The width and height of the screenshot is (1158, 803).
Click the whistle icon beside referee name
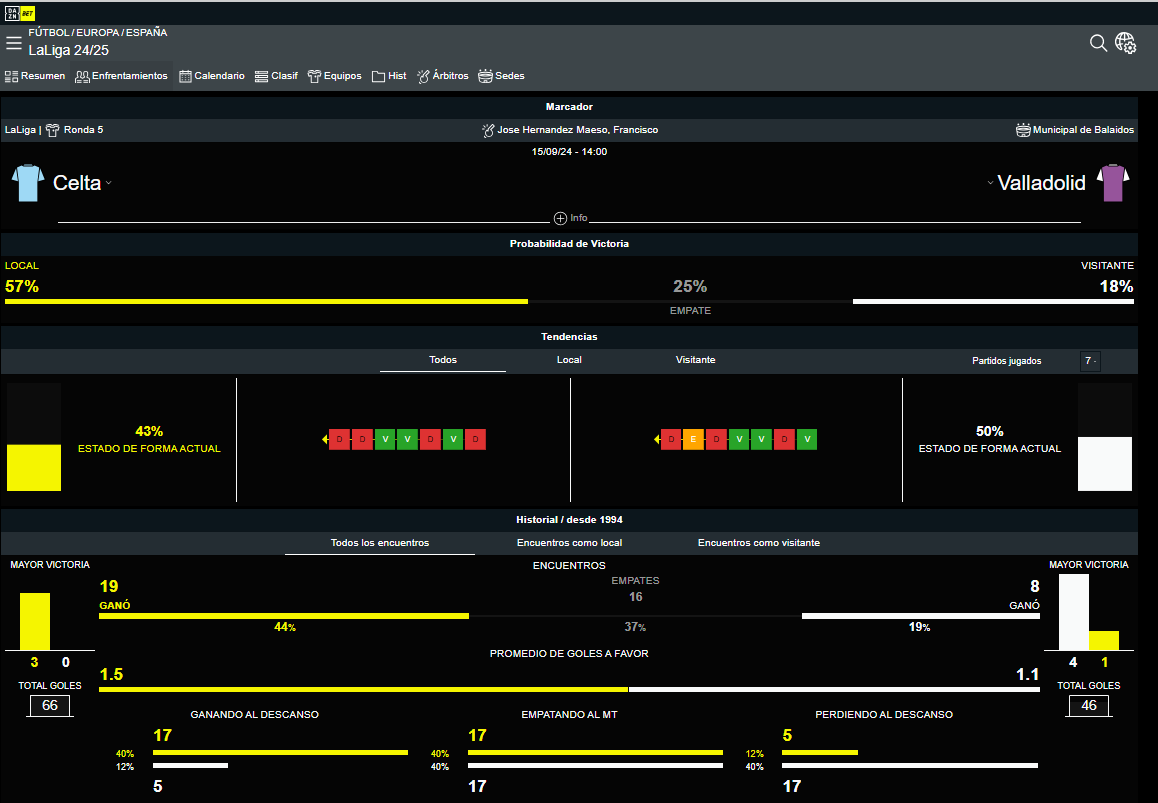tap(488, 130)
